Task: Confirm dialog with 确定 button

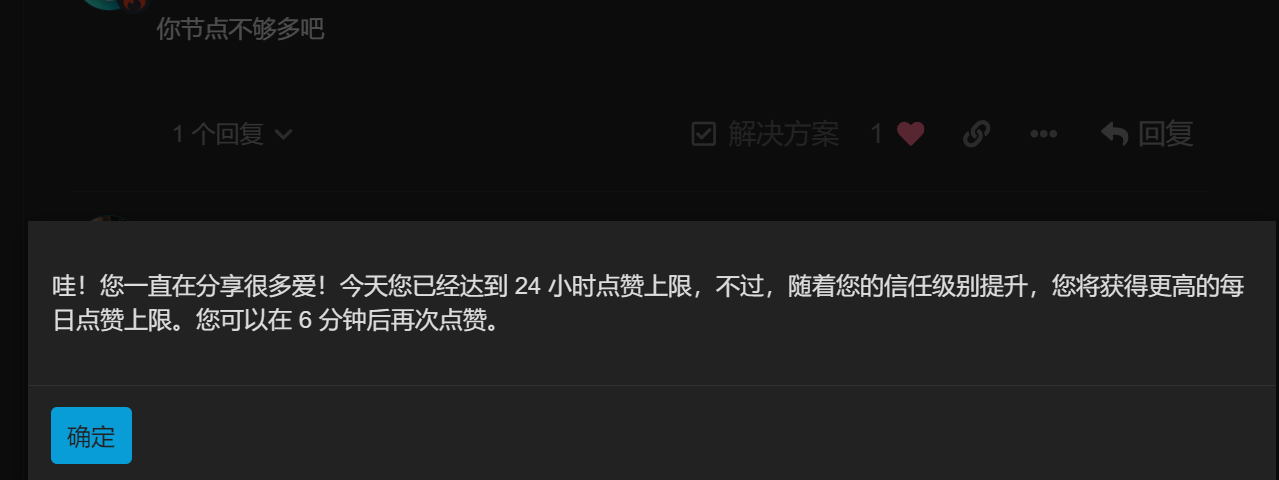Action: [x=91, y=436]
